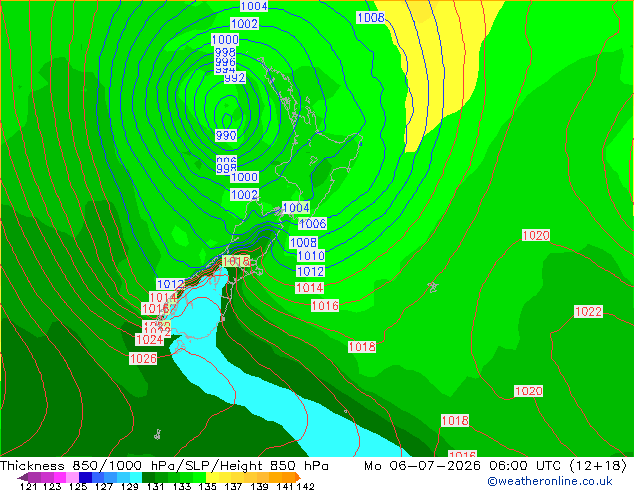Image resolution: width=634 pixels, height=490 pixels.
Task: Select the darkest green swatch above 131
Action: (148, 477)
